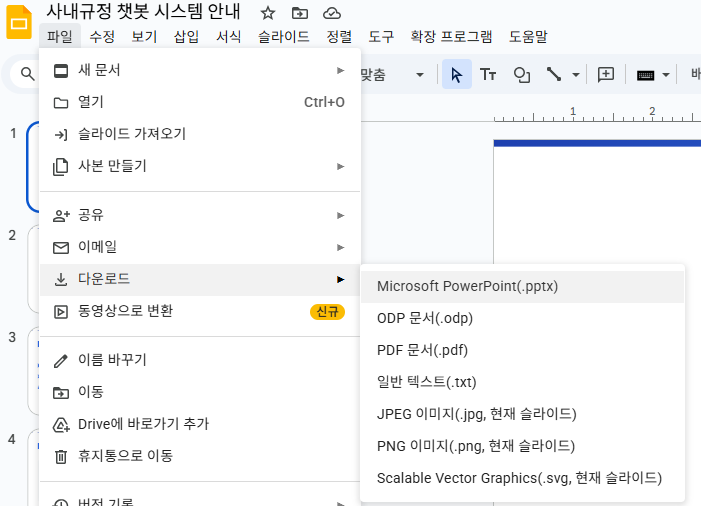Open the 도움말 menu
This screenshot has width=701, height=506.
pyautogui.click(x=528, y=36)
